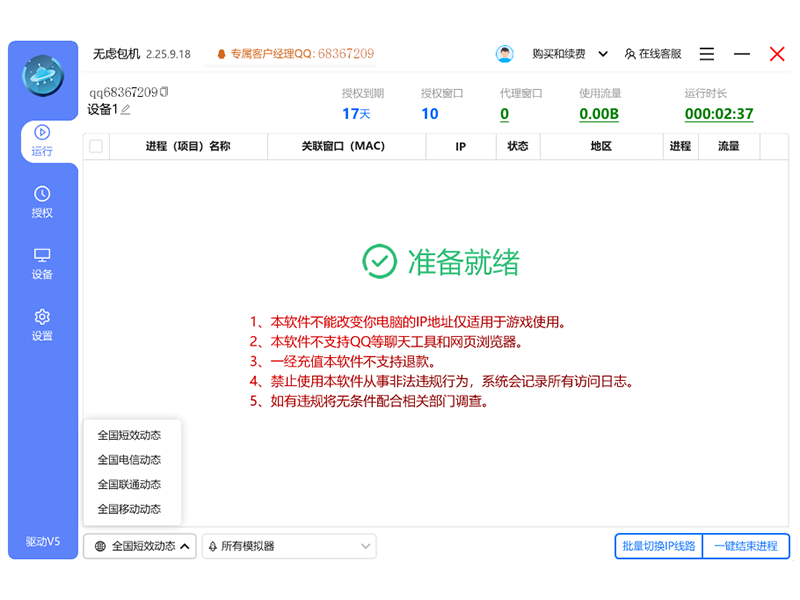The height and width of the screenshot is (600, 800).
Task: Select the 运行 tab icon in sidebar
Action: (42, 135)
